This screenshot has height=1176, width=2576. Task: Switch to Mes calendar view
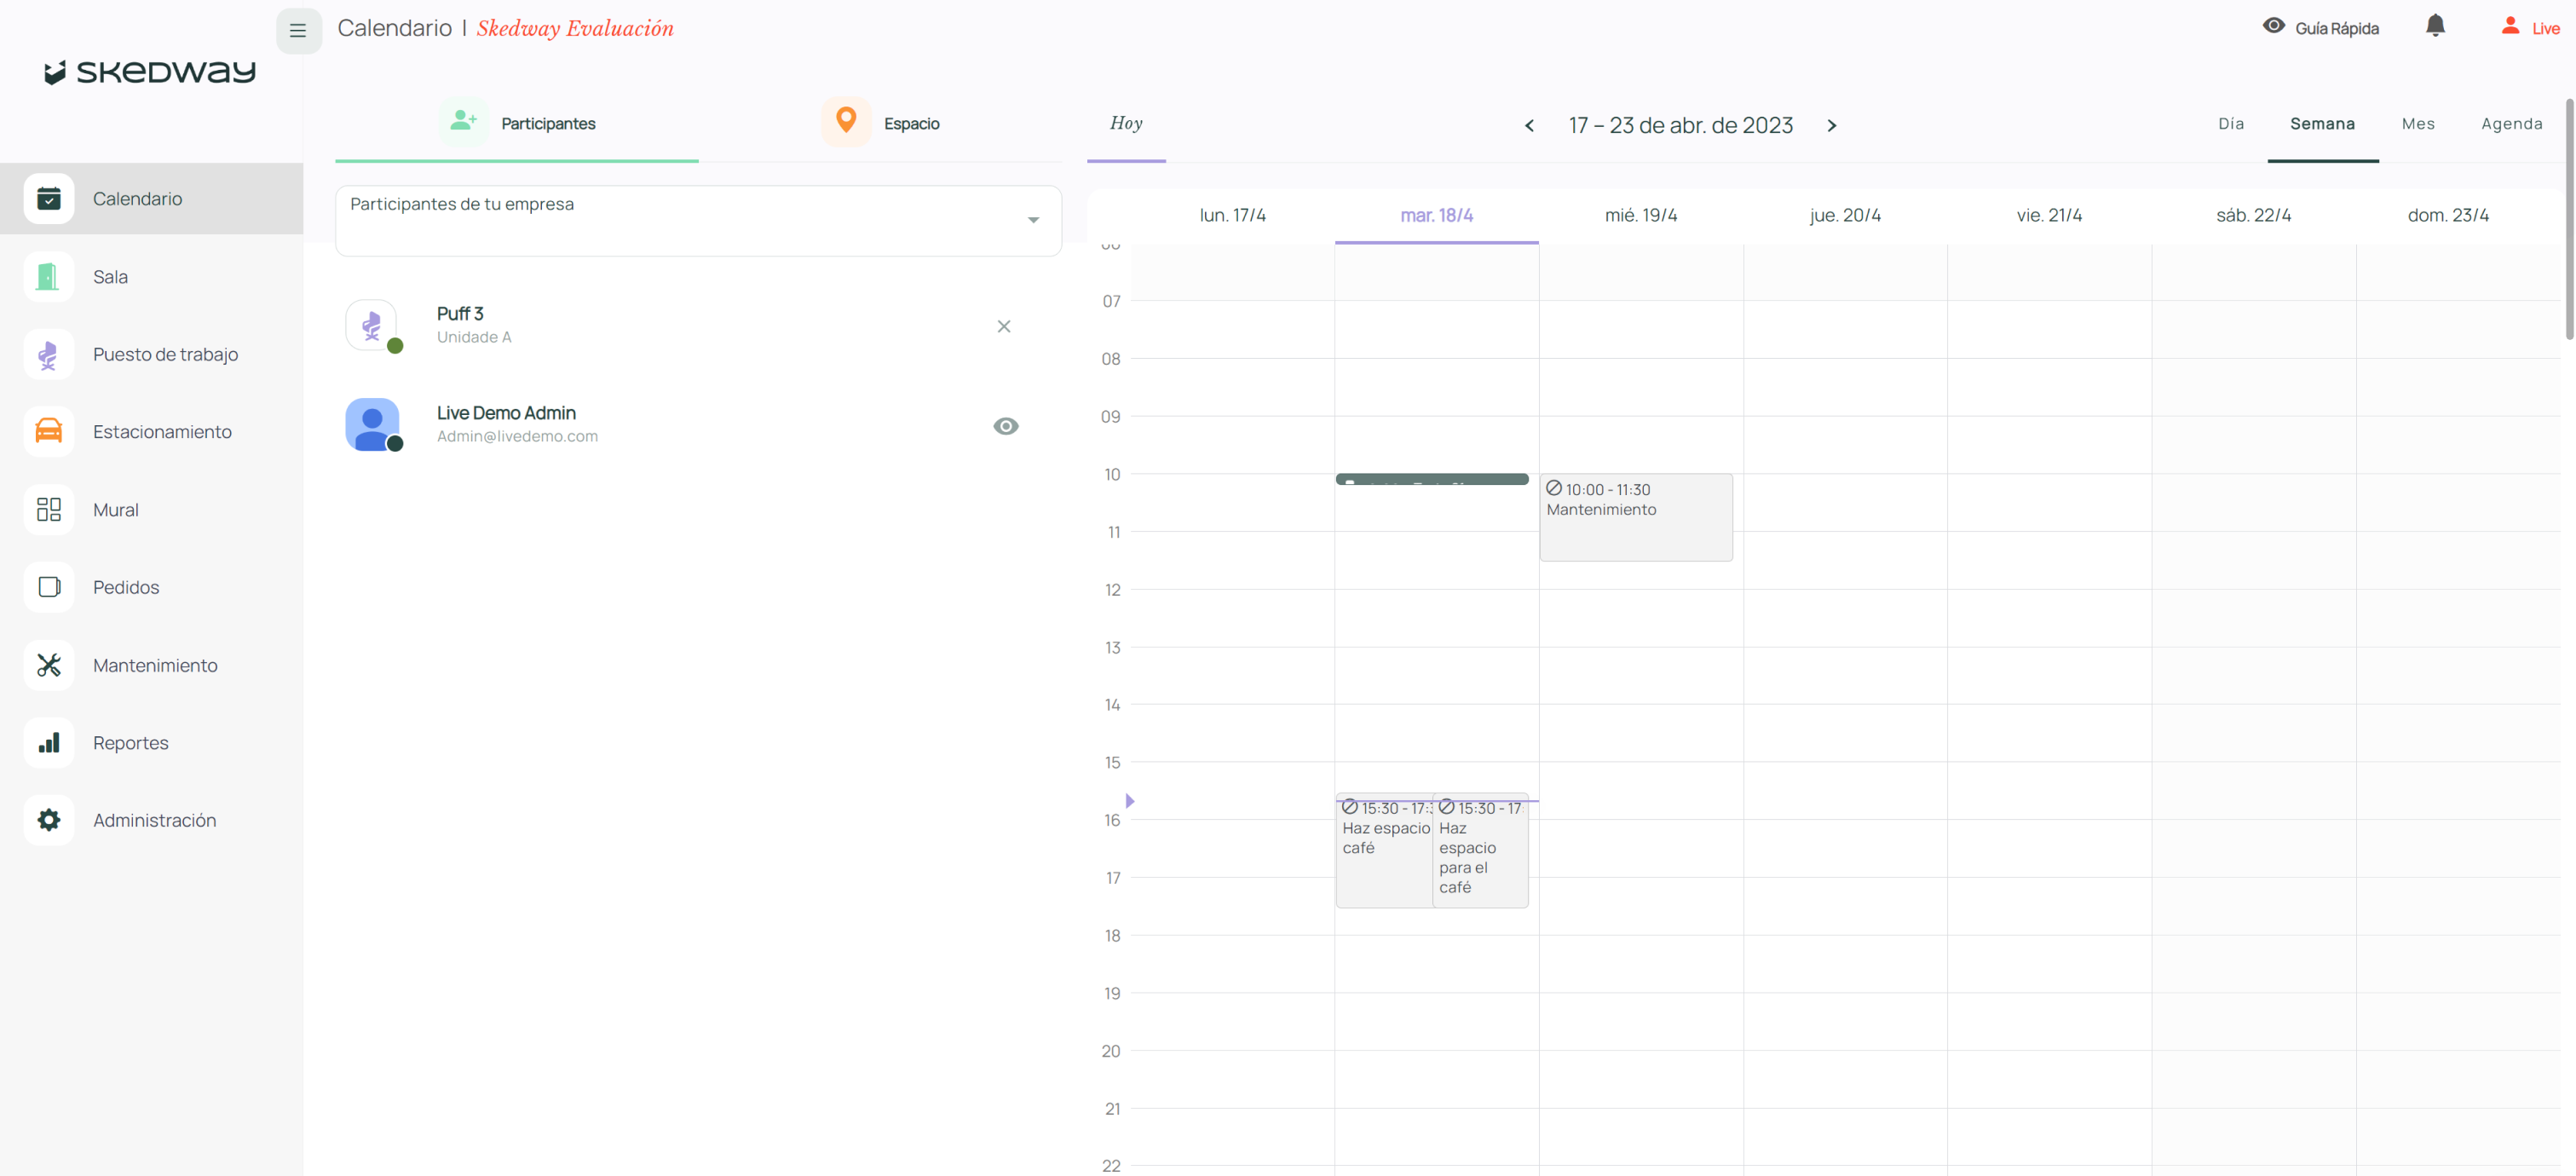click(x=2417, y=124)
